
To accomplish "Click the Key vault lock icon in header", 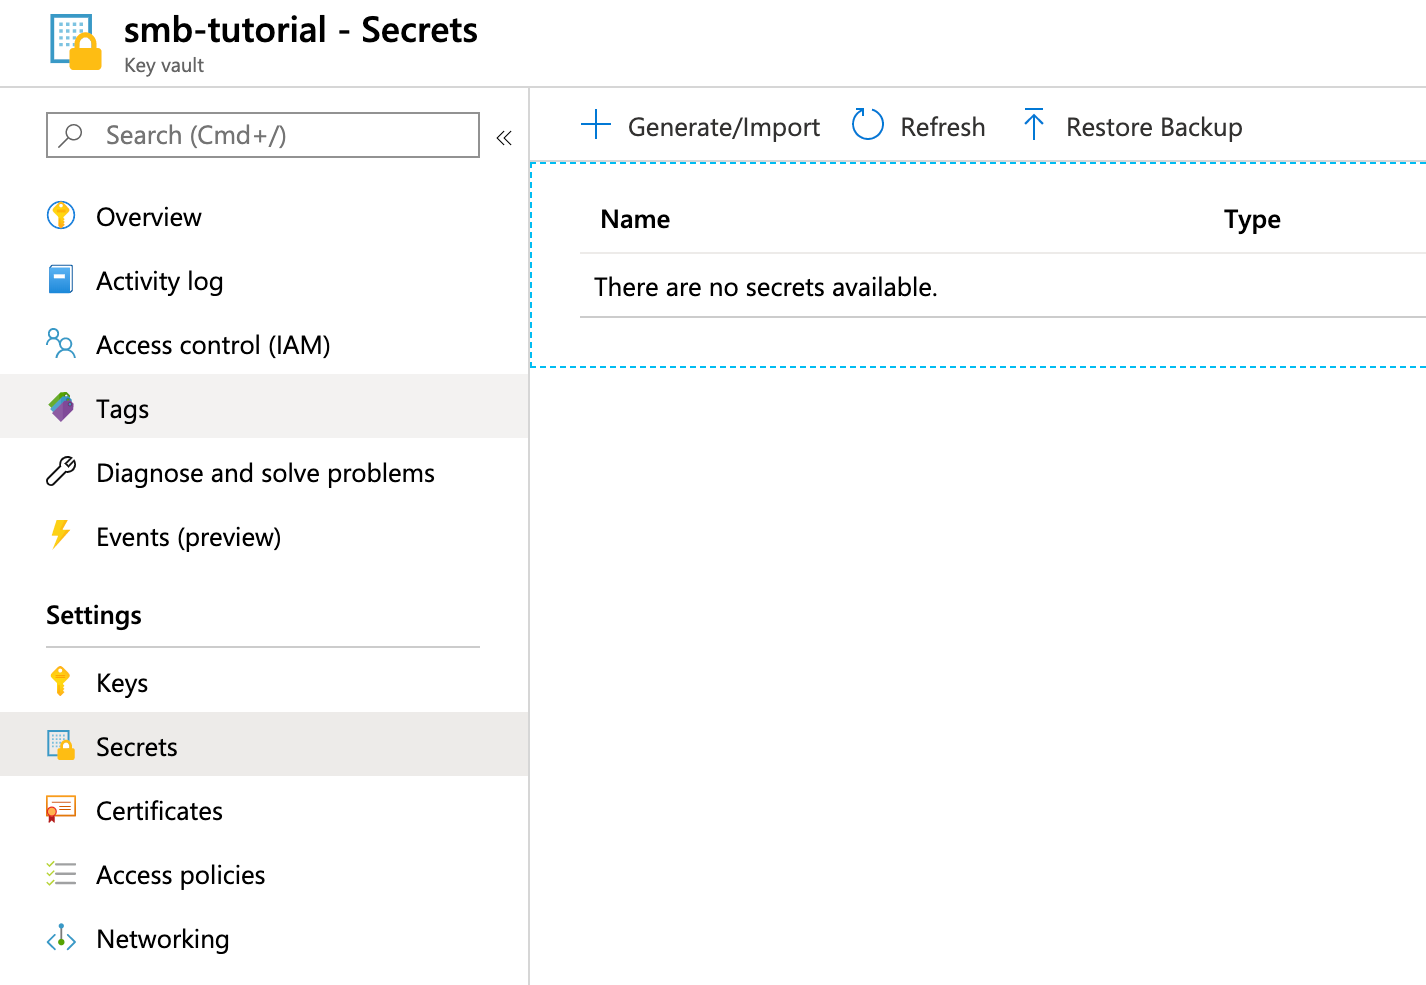I will [76, 43].
